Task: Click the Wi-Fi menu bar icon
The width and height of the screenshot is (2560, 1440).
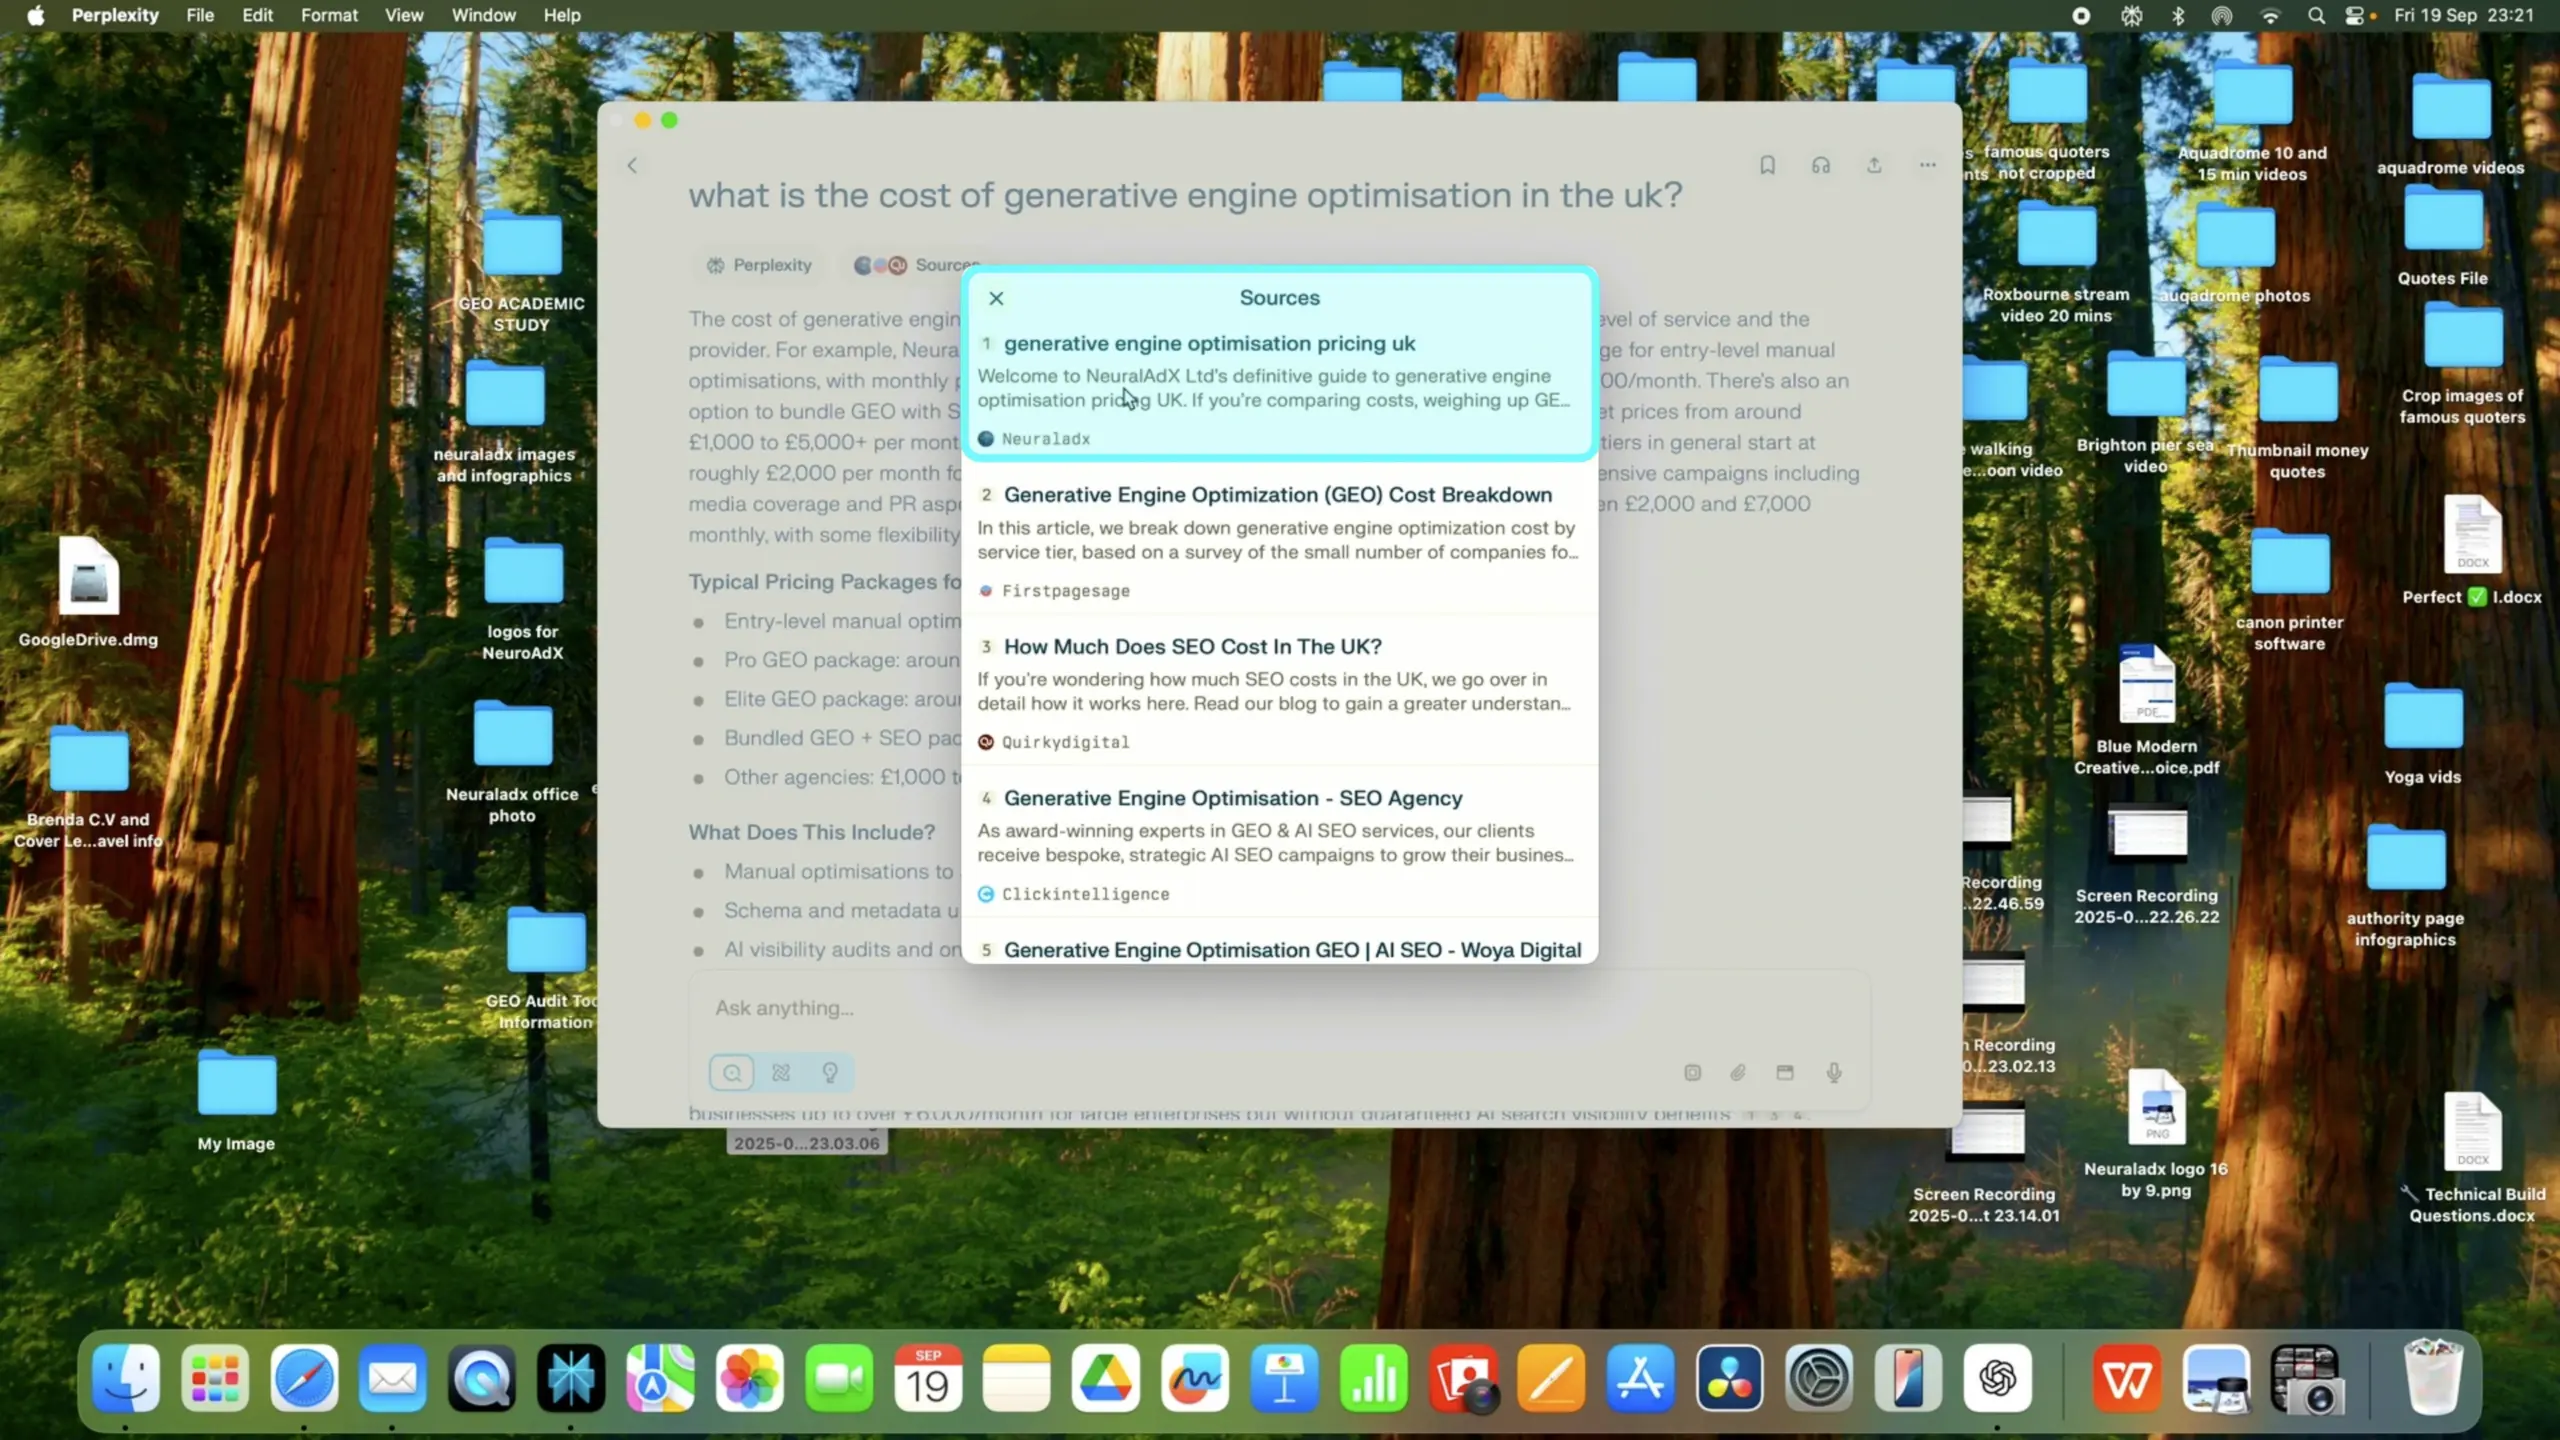Action: (2270, 15)
